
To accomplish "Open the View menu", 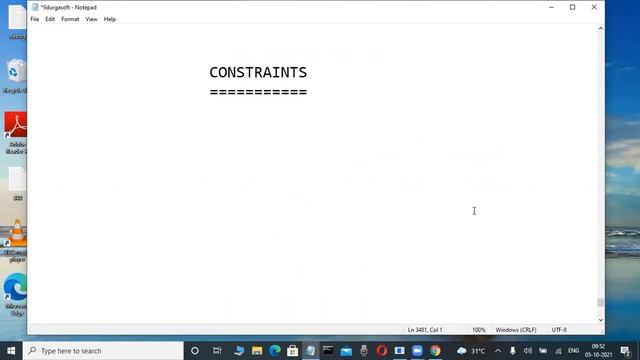I will (91, 19).
